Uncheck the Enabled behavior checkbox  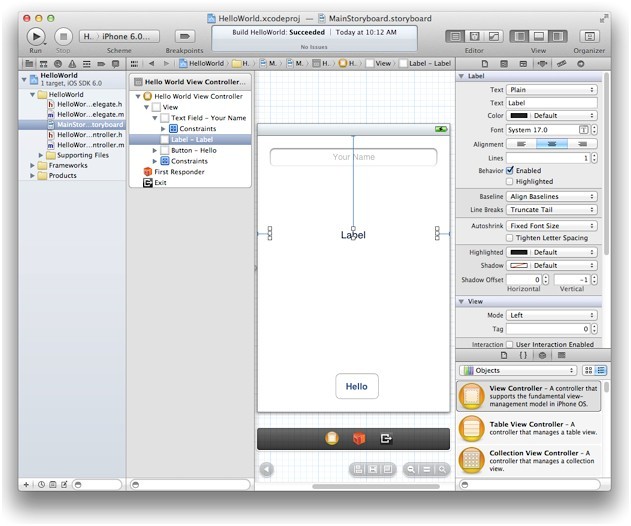point(510,170)
